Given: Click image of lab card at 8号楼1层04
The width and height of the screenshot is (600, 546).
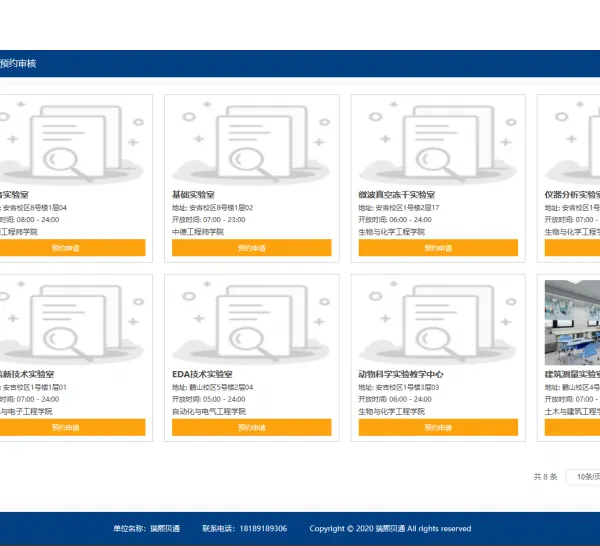Looking at the screenshot, I should point(72,143).
